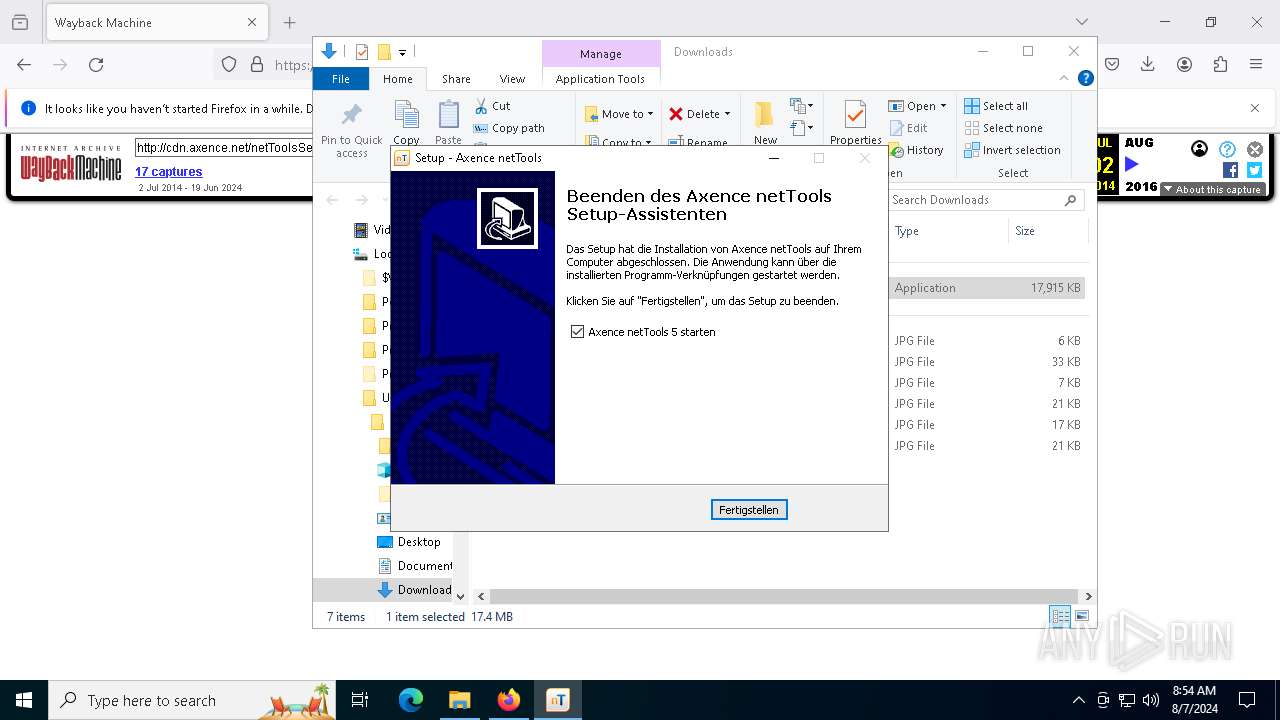The image size is (1280, 720).
Task: Click Wayback toolbar help icon
Action: 1227,150
